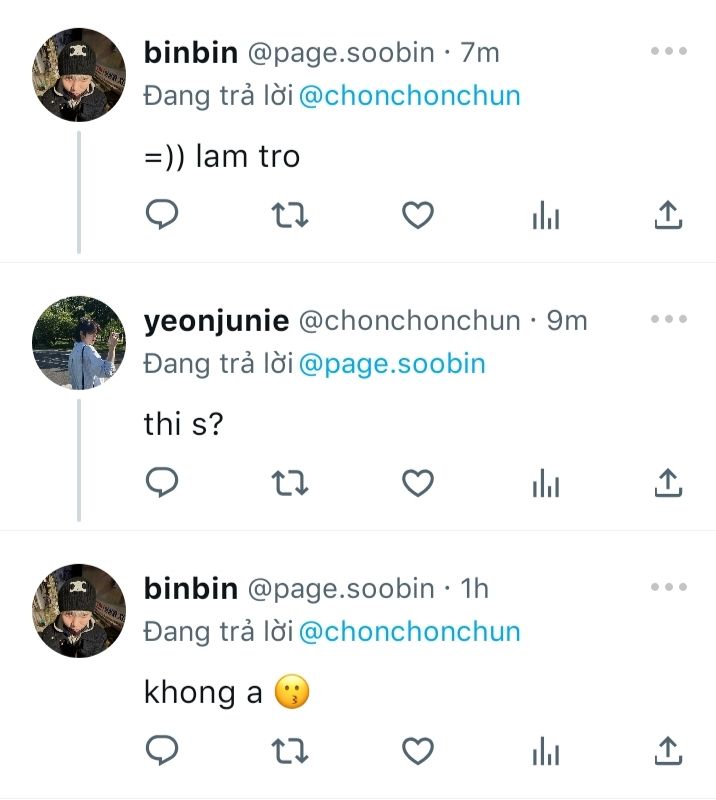
Task: Open @page.soobin mention in yeonjunie's reply
Action: click(392, 363)
